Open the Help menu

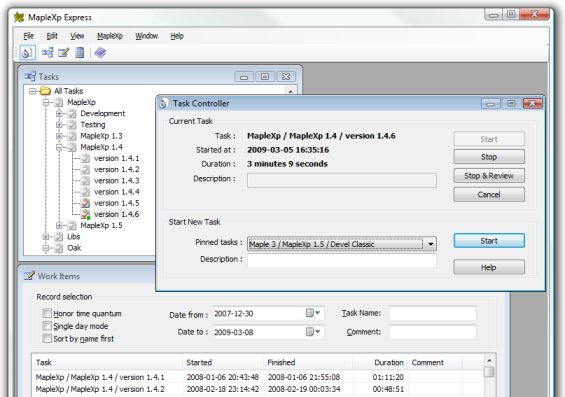pos(177,36)
